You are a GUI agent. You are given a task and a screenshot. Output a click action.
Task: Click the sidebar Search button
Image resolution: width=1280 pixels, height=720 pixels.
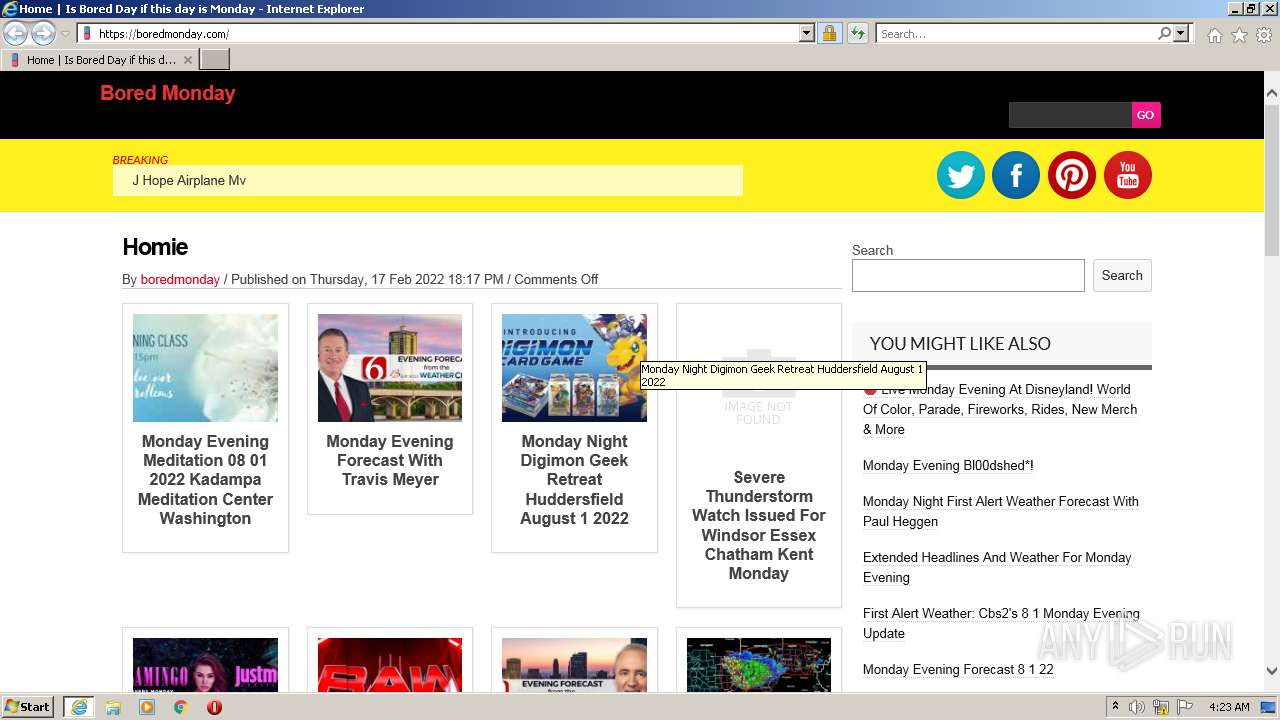1122,276
